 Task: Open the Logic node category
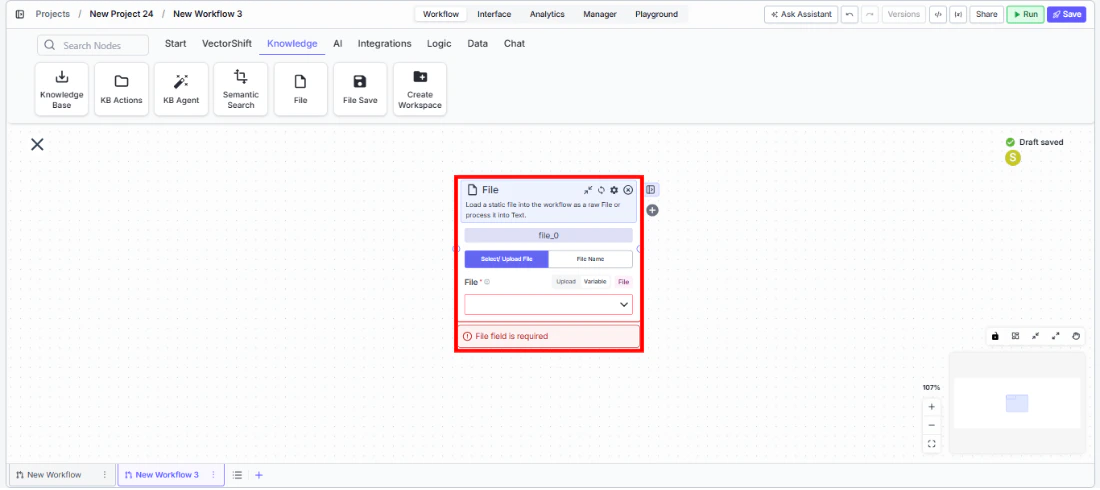439,44
